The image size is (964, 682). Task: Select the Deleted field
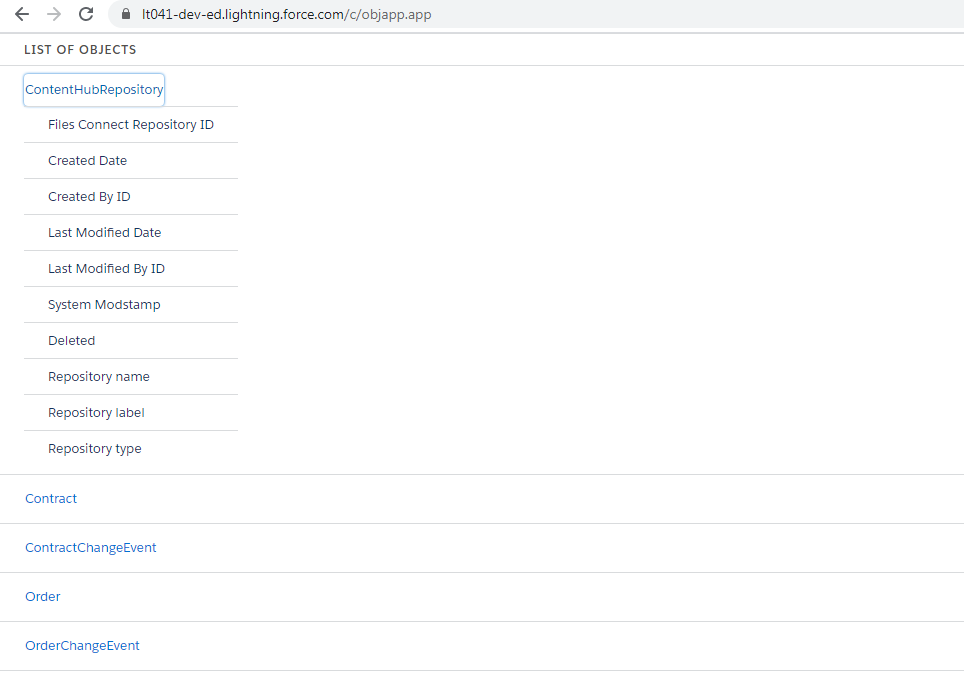[71, 340]
